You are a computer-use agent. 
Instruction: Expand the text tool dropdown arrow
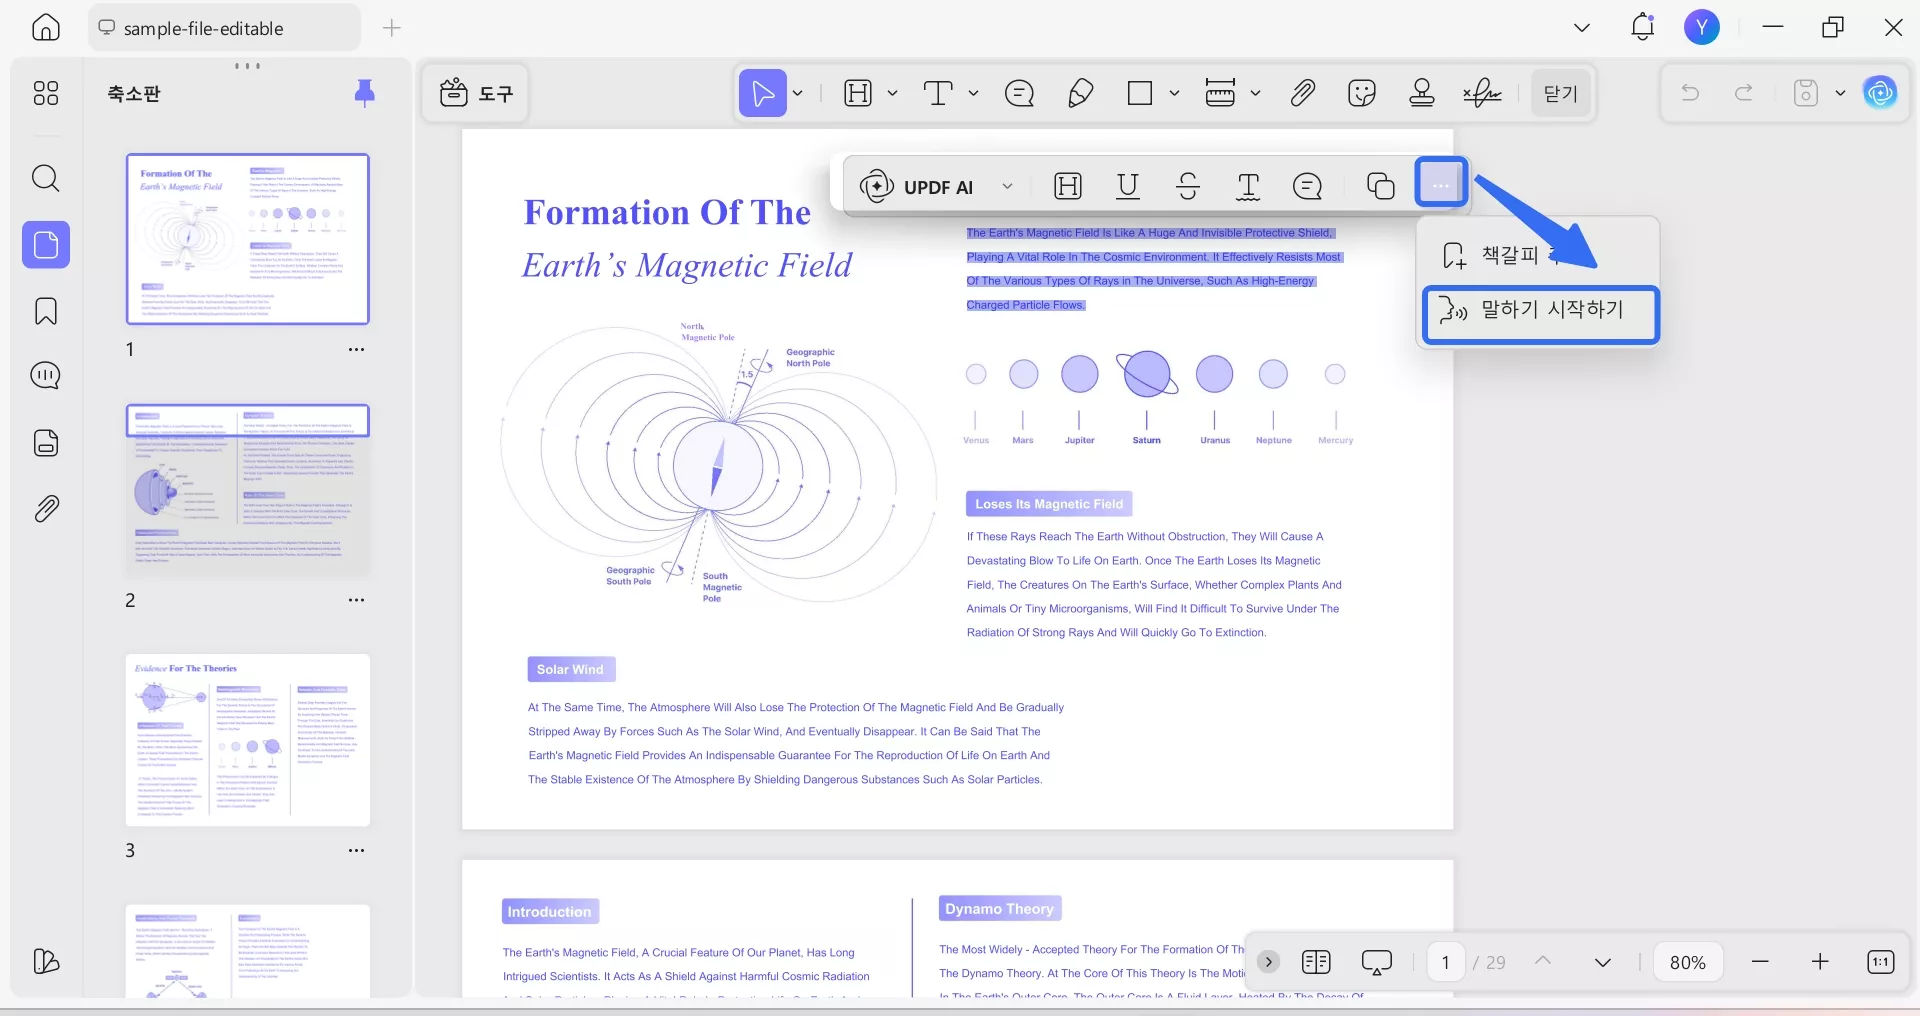pos(973,93)
